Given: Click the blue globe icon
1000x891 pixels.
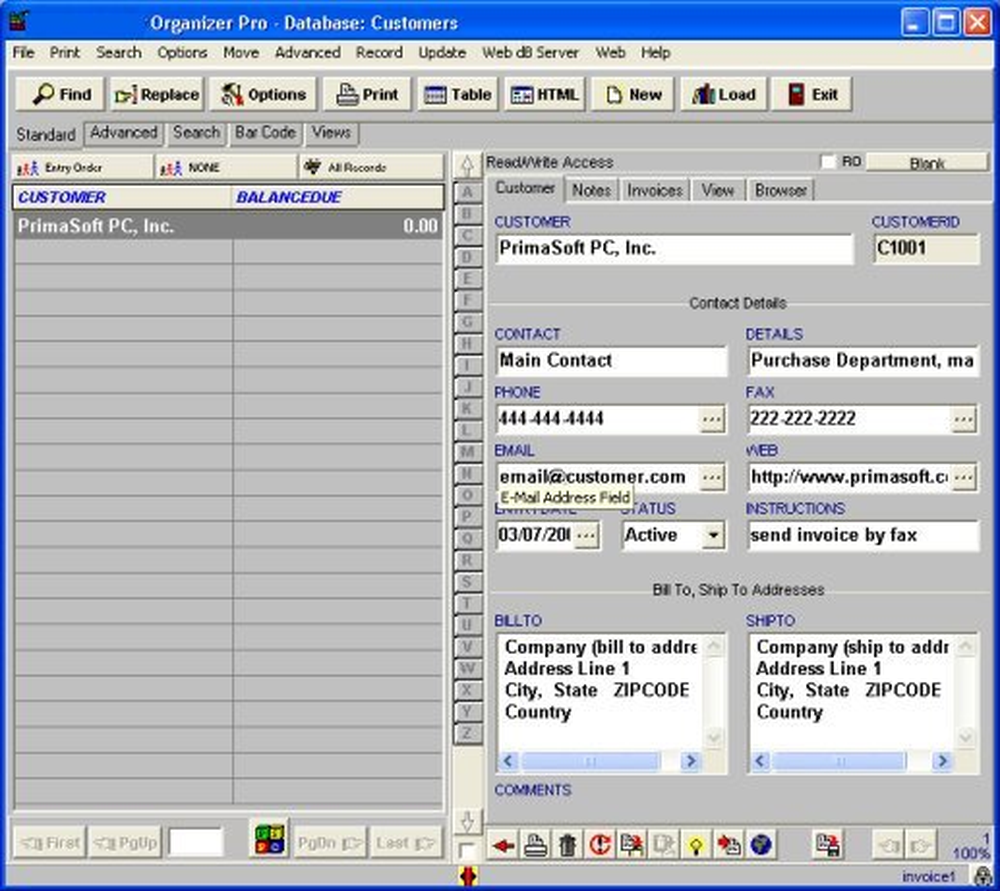Looking at the screenshot, I should tap(761, 845).
